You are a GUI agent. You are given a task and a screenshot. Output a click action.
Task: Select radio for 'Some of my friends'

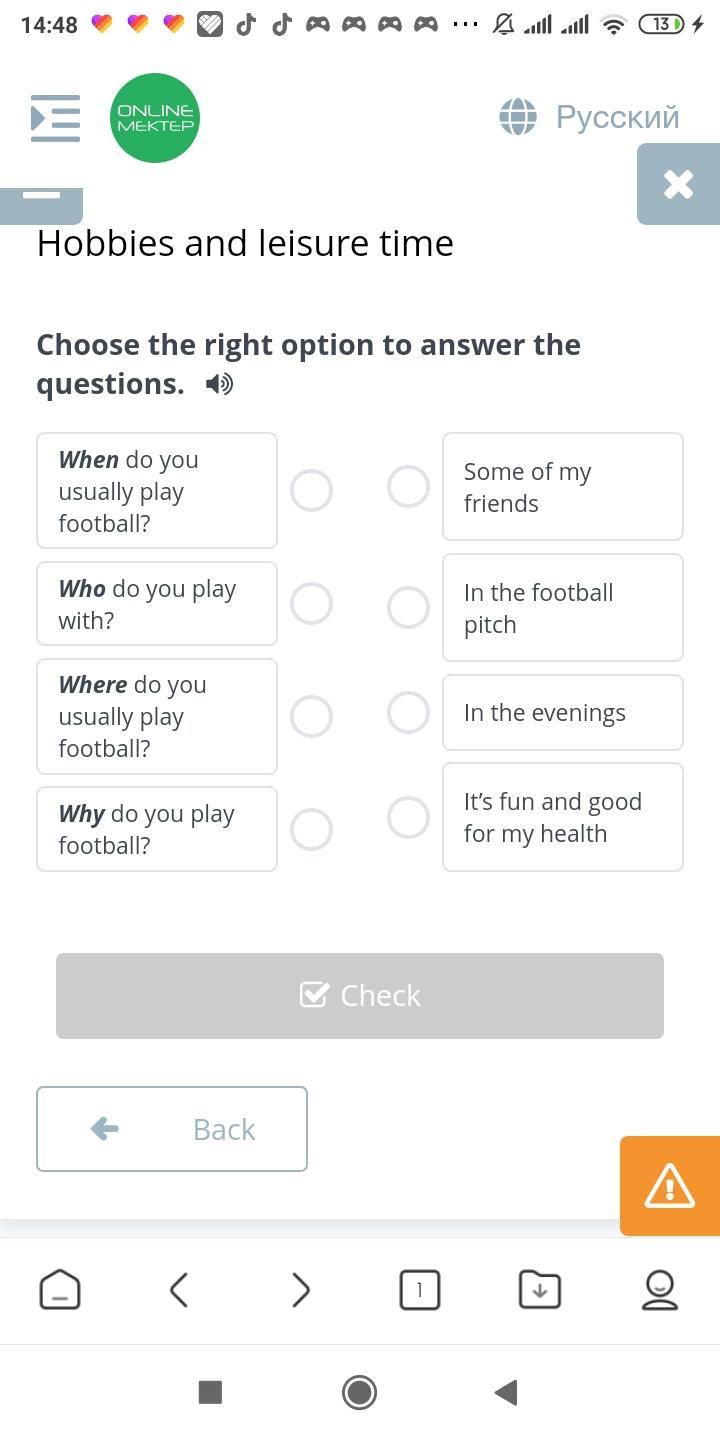pos(408,487)
